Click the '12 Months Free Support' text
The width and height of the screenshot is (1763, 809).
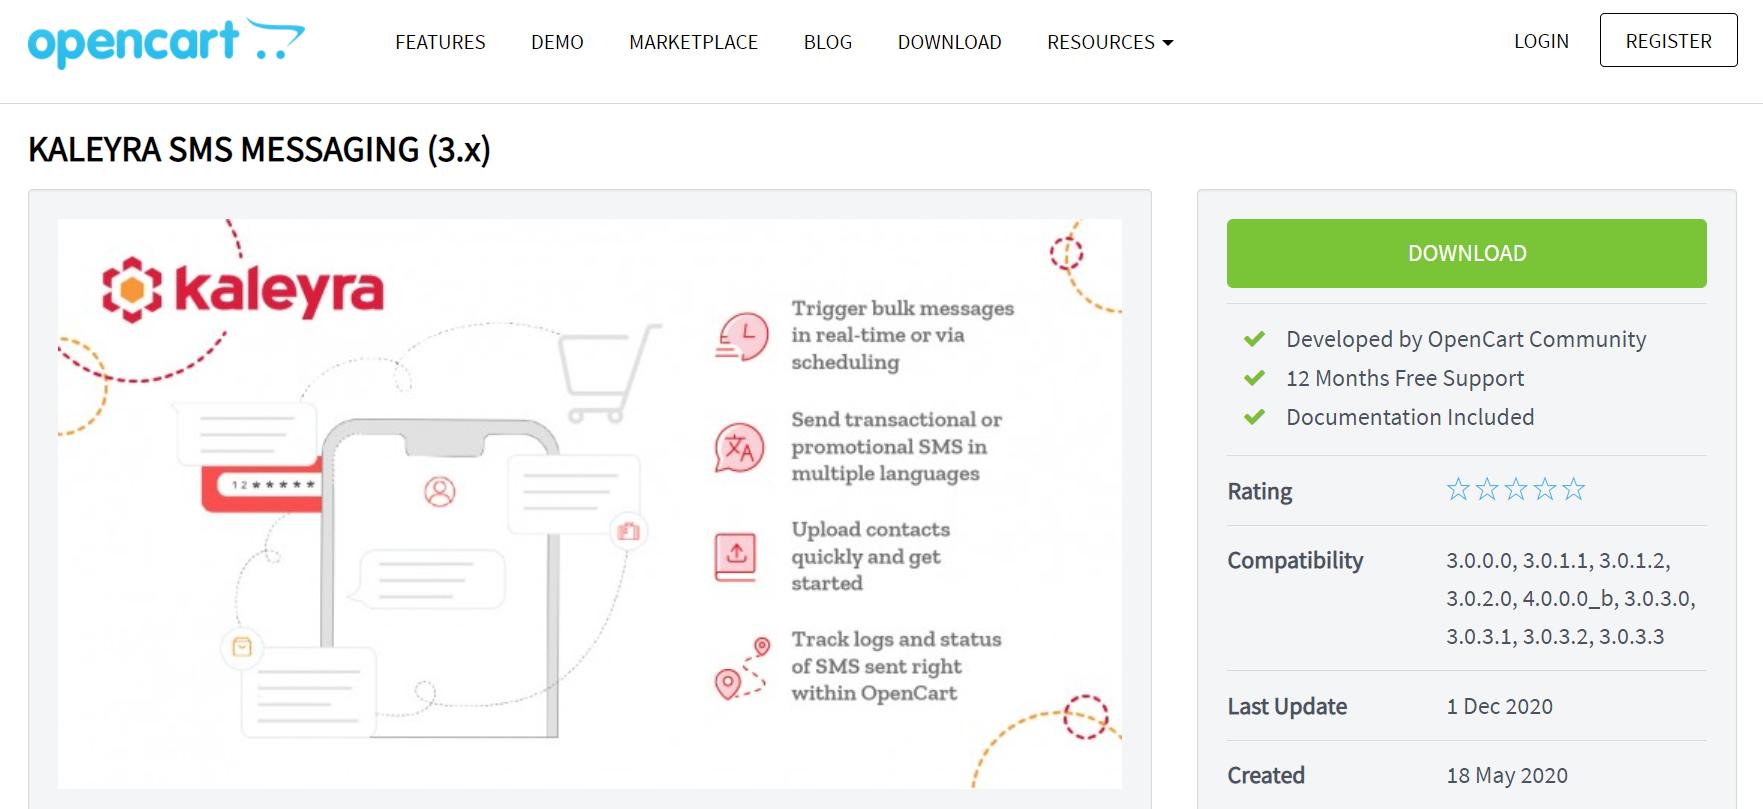1405,378
